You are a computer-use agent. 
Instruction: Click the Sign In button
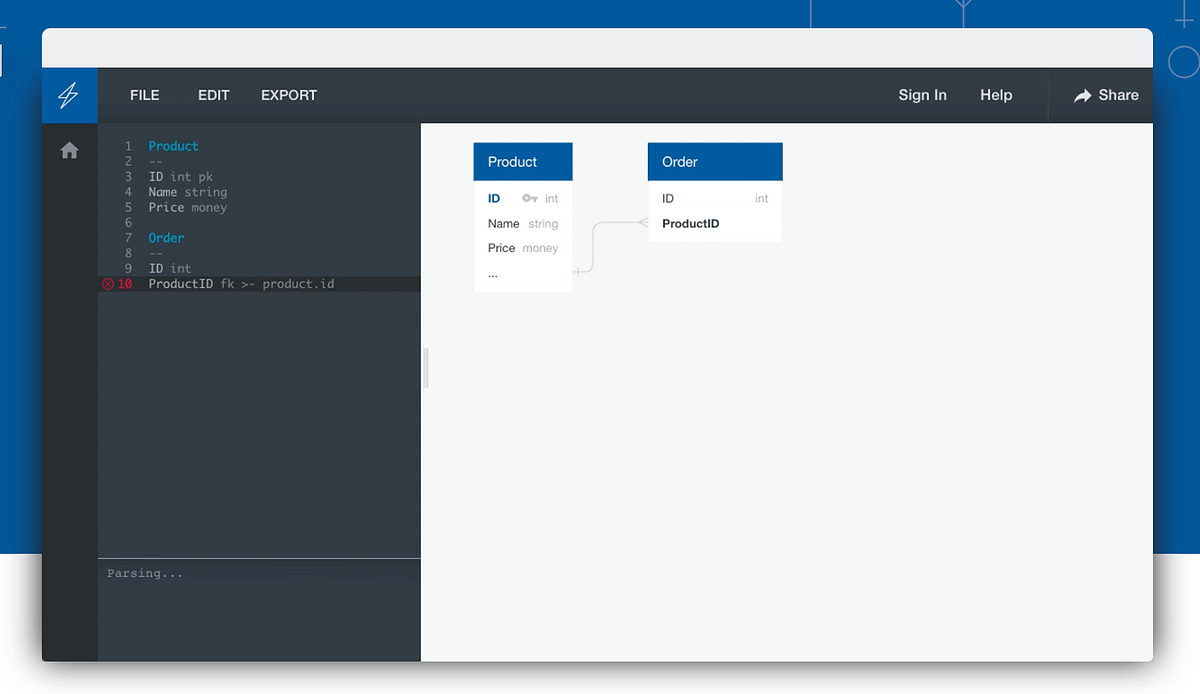pyautogui.click(x=922, y=95)
